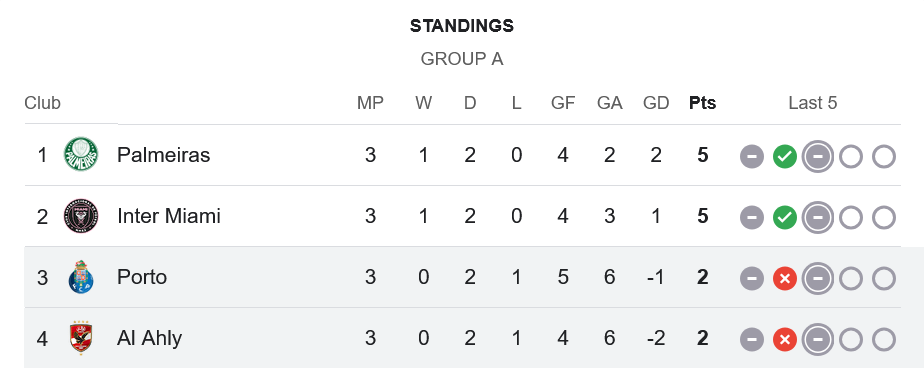Viewport: 924px width, 385px height.
Task: Open the Inter Miami team name link
Action: click(x=169, y=216)
